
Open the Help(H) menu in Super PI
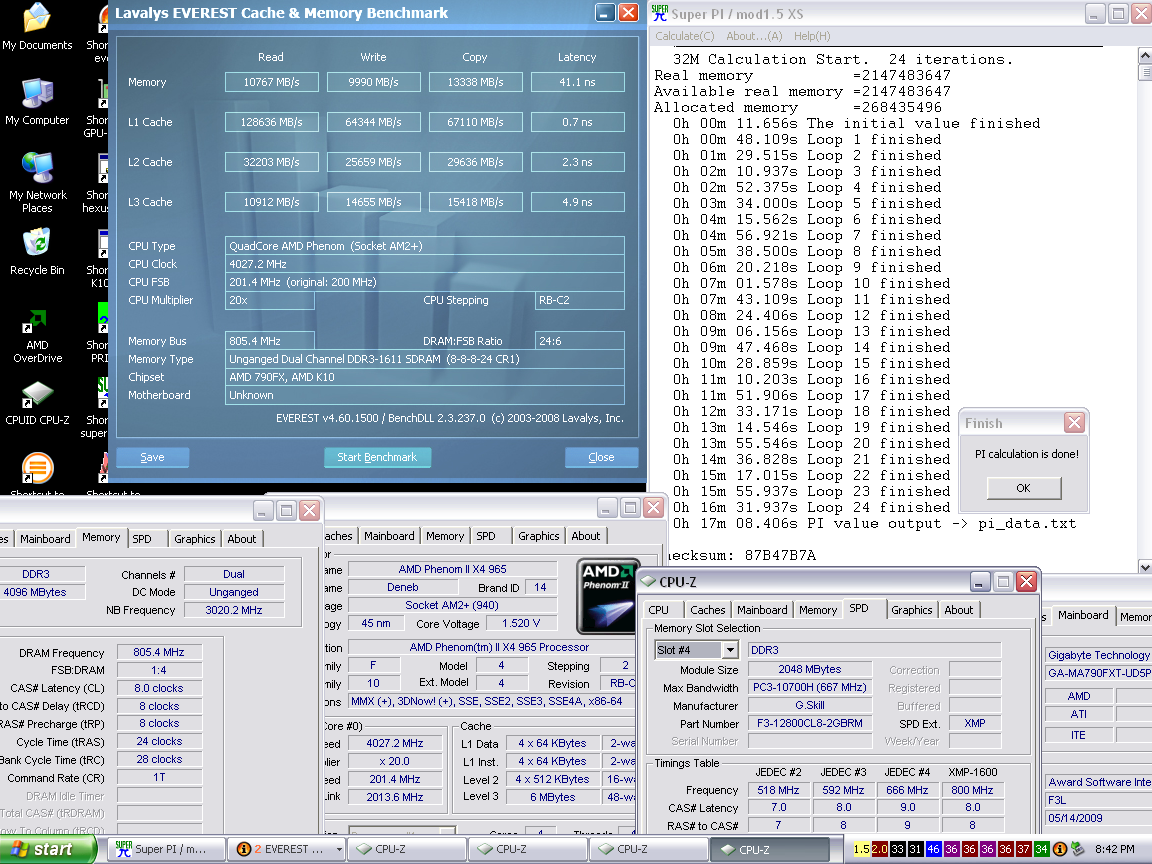click(812, 36)
